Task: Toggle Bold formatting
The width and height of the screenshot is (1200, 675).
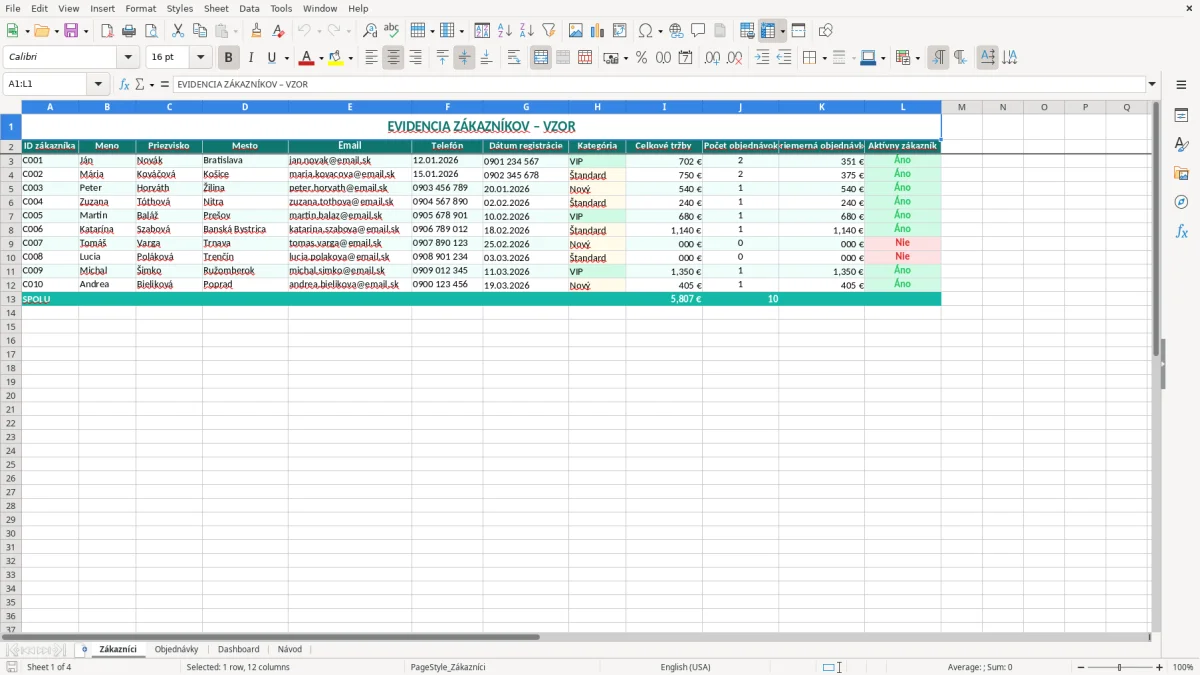Action: 229,58
